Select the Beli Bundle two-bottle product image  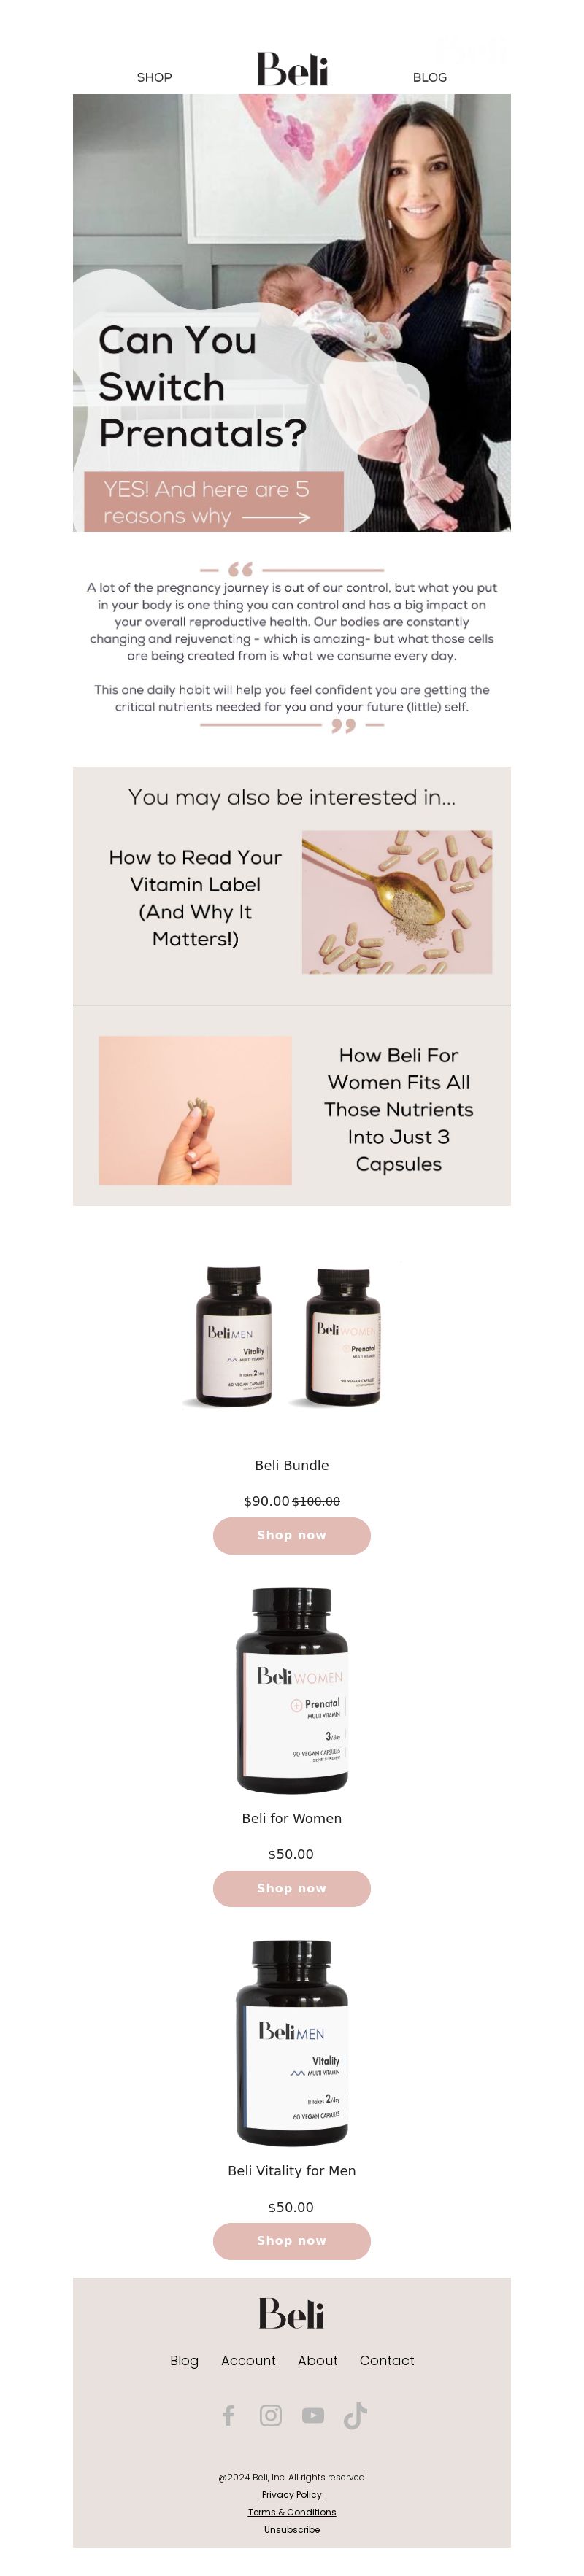[292, 1337]
